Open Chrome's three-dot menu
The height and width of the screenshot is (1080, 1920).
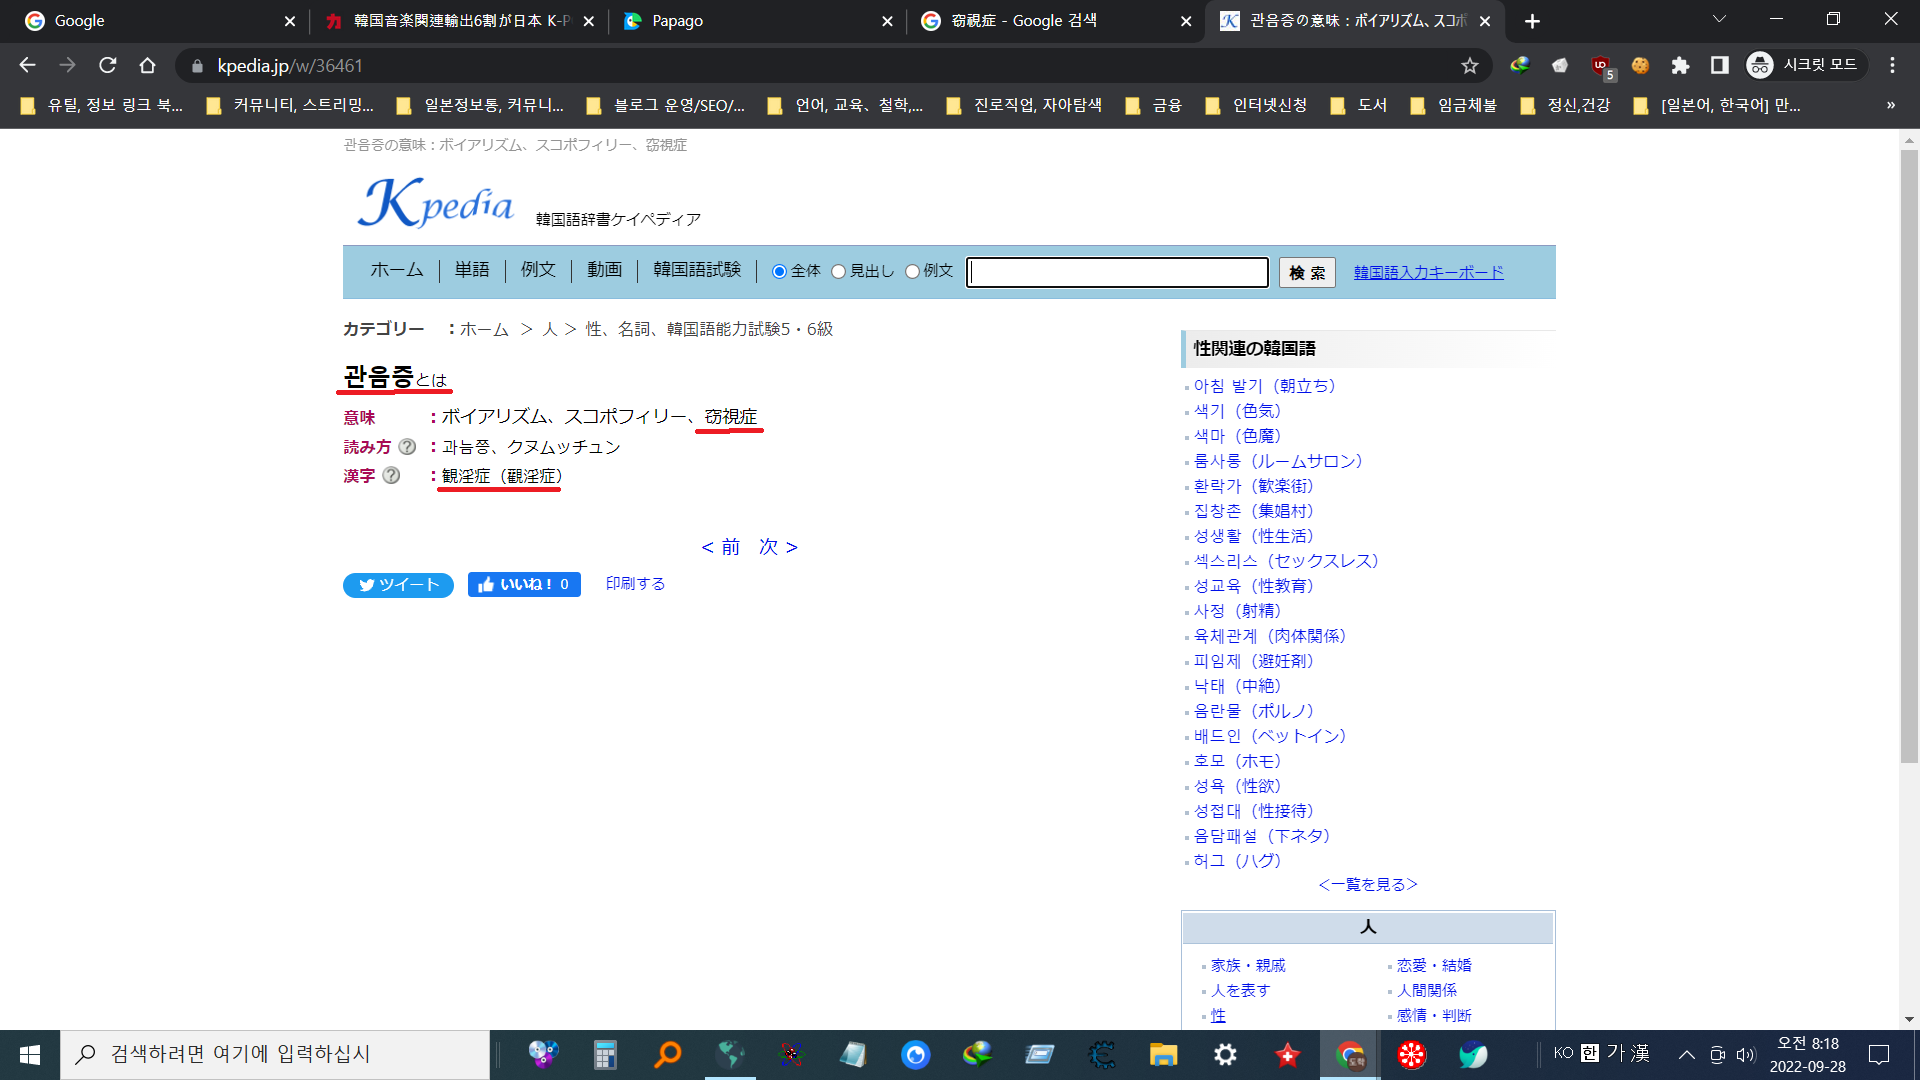pyautogui.click(x=1892, y=66)
